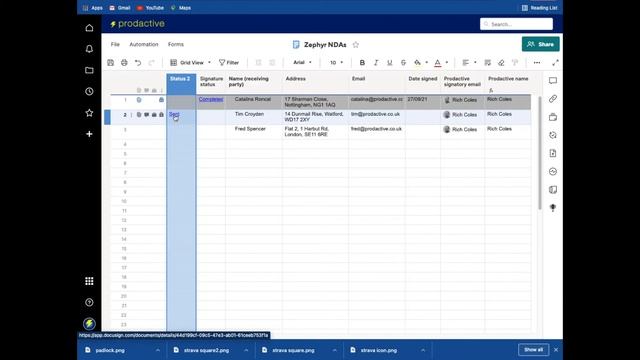Click the Redo arrow in toolbar
This screenshot has width=640, height=360.
pos(151,62)
